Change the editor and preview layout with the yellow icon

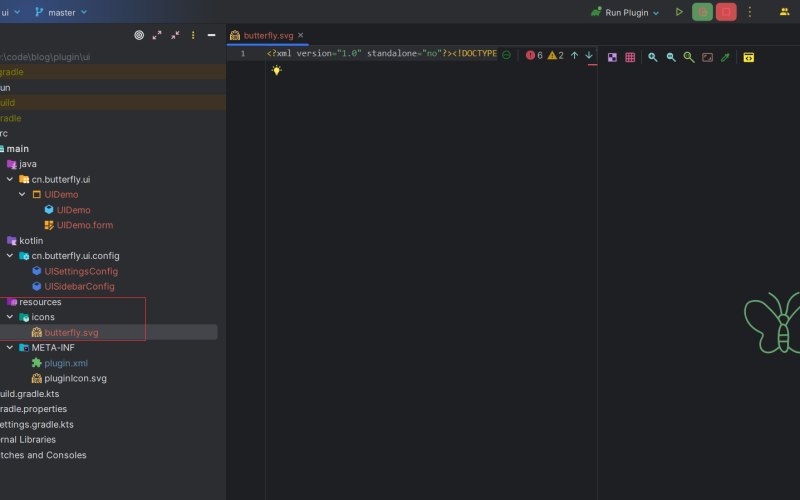(x=748, y=57)
